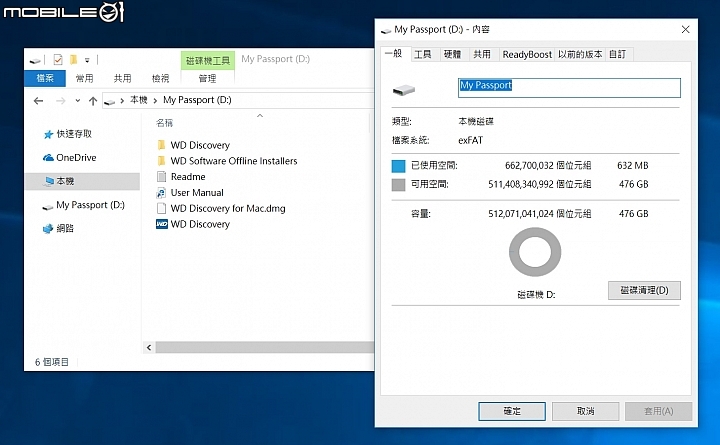Click the blue used space color swatch

(x=399, y=166)
